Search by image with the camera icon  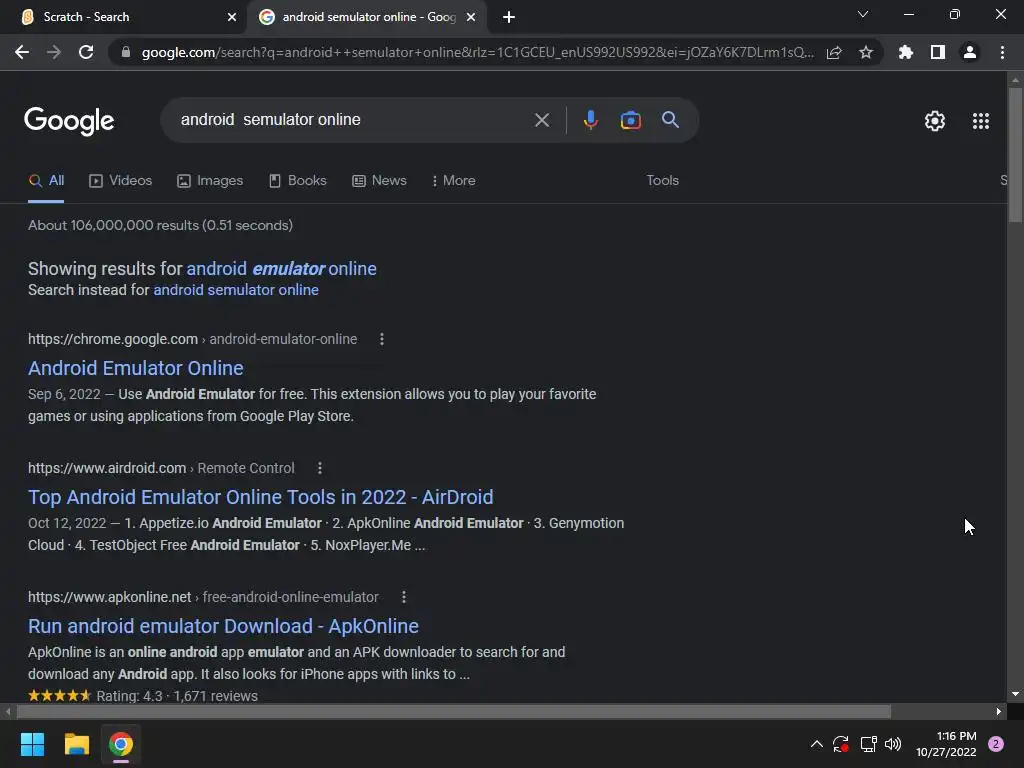630,120
